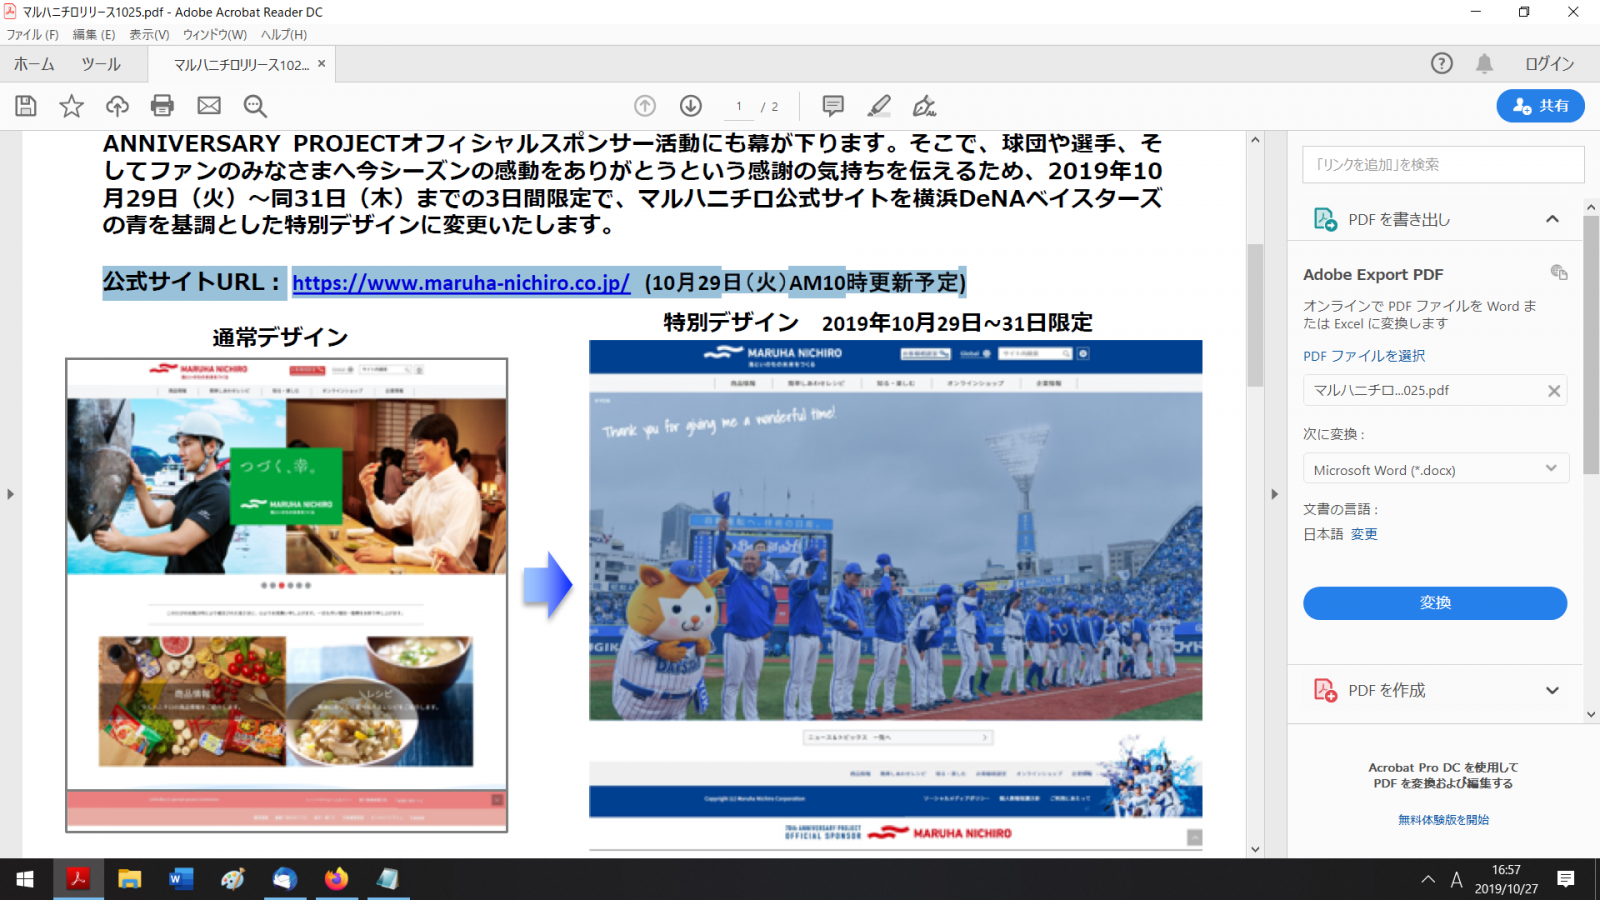Screen dimensions: 1600x900
Task: Open the 編集(E) menu
Action: [x=94, y=34]
